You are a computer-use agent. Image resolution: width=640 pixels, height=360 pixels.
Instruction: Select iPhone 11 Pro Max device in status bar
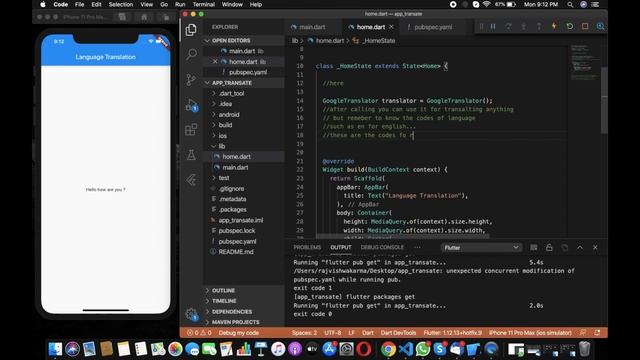pyautogui.click(x=530, y=333)
